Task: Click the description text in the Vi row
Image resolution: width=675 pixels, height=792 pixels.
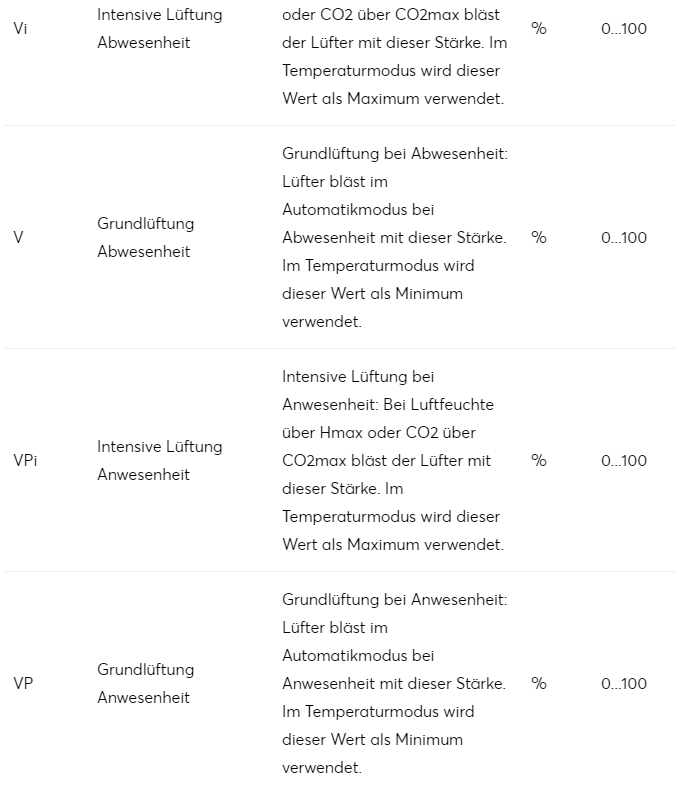Action: click(x=394, y=57)
